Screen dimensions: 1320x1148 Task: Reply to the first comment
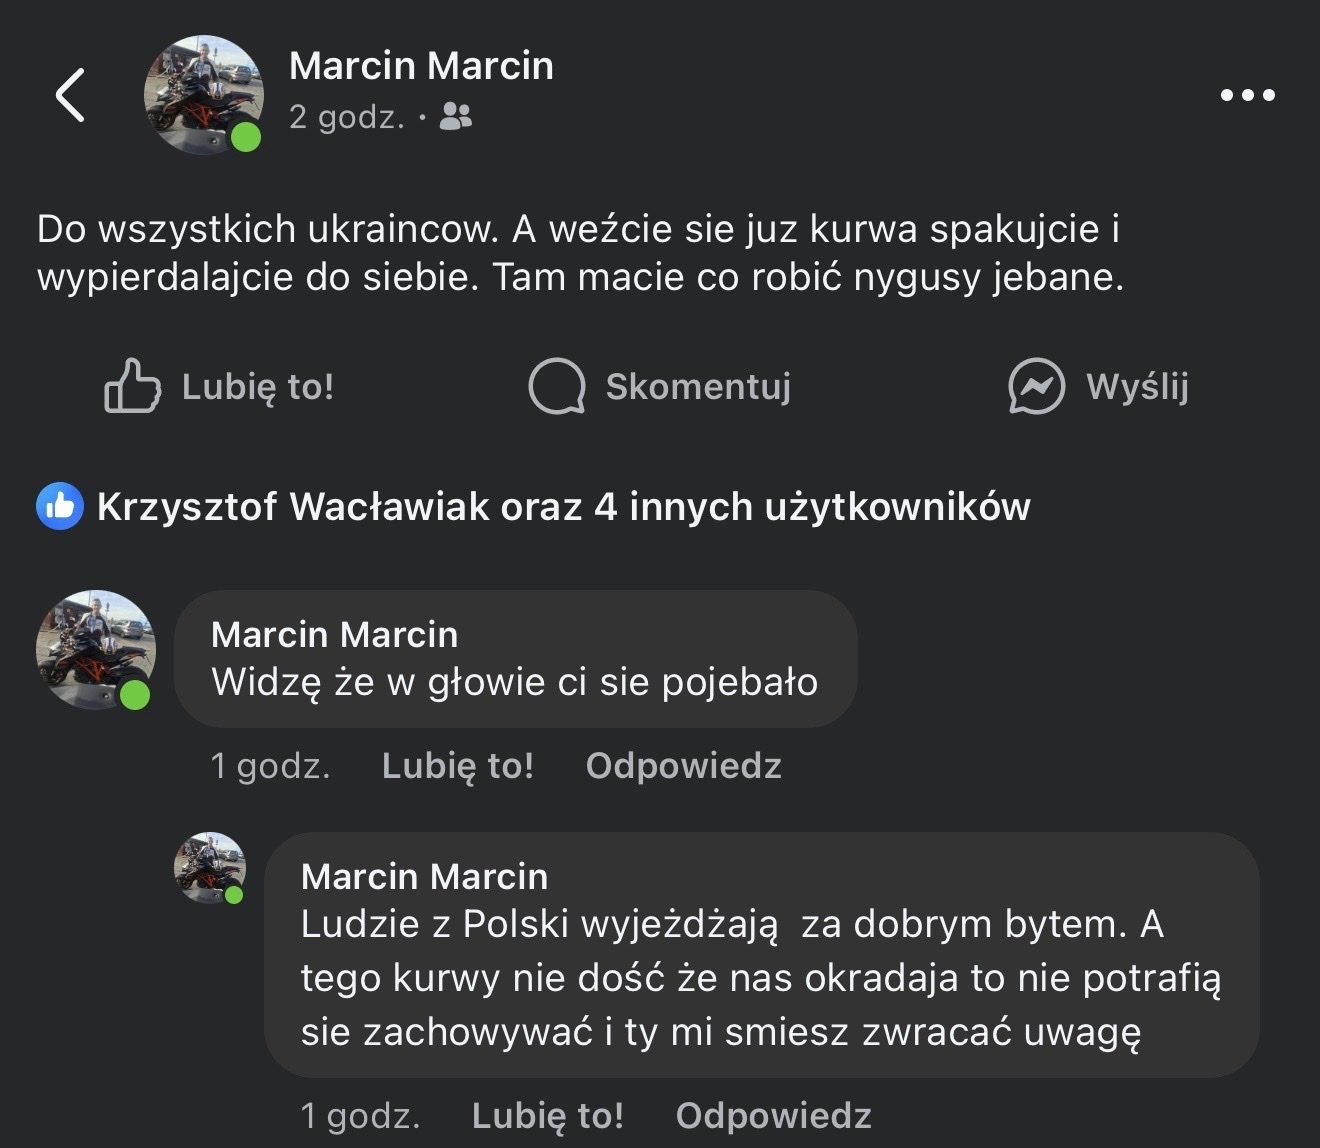click(683, 766)
